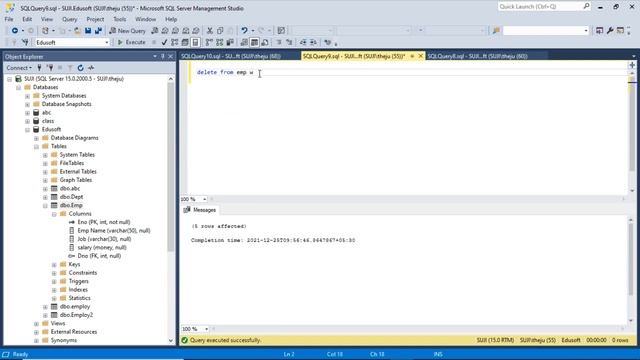The image size is (640, 360).
Task: Click Connect Object Explorer plug icon
Action: [39, 68]
